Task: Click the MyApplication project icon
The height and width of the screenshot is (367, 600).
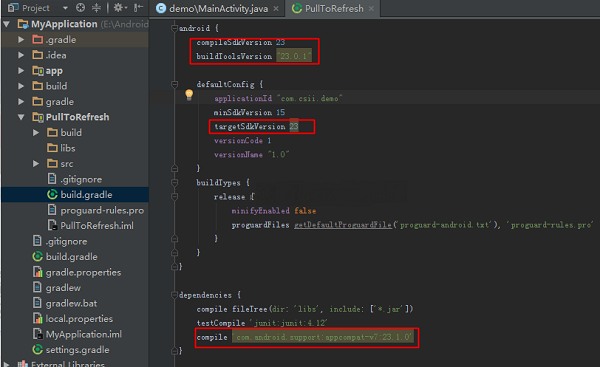Action: coord(23,24)
